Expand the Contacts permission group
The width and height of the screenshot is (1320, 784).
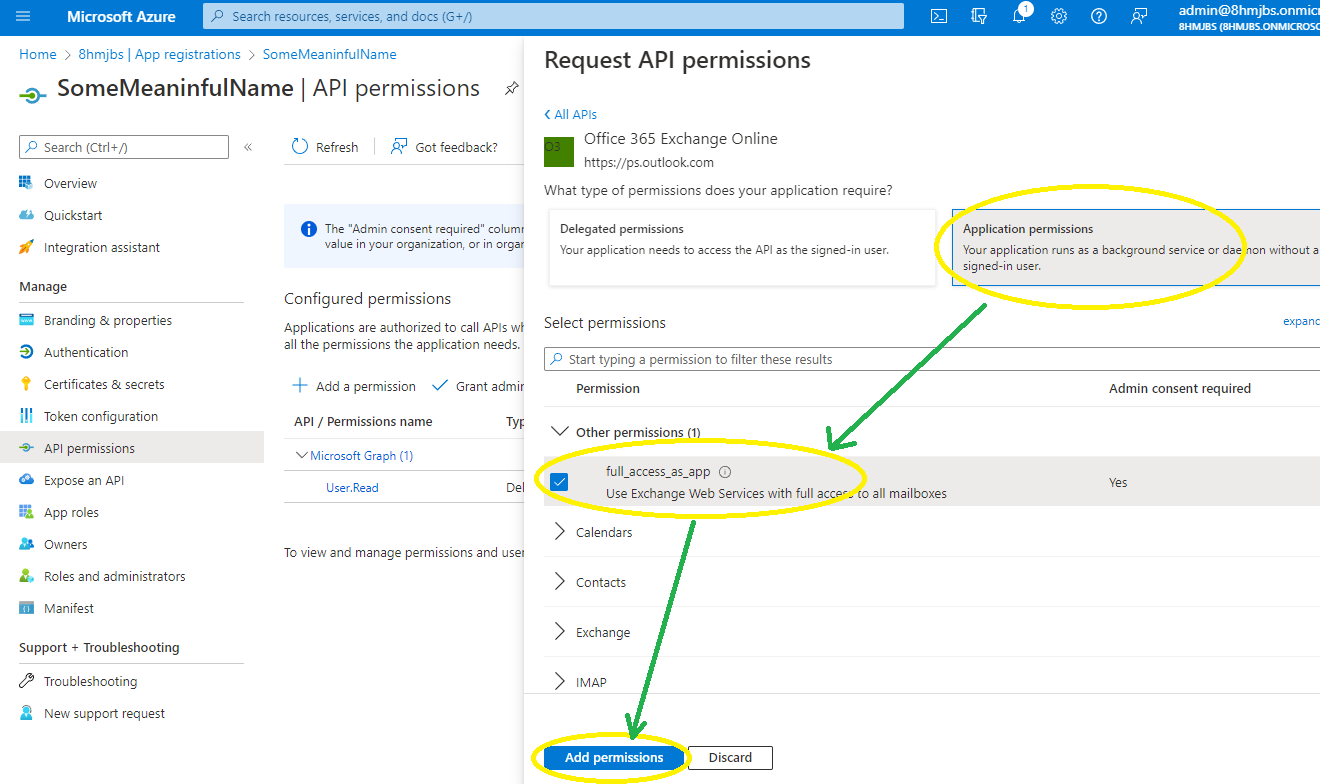click(x=560, y=582)
